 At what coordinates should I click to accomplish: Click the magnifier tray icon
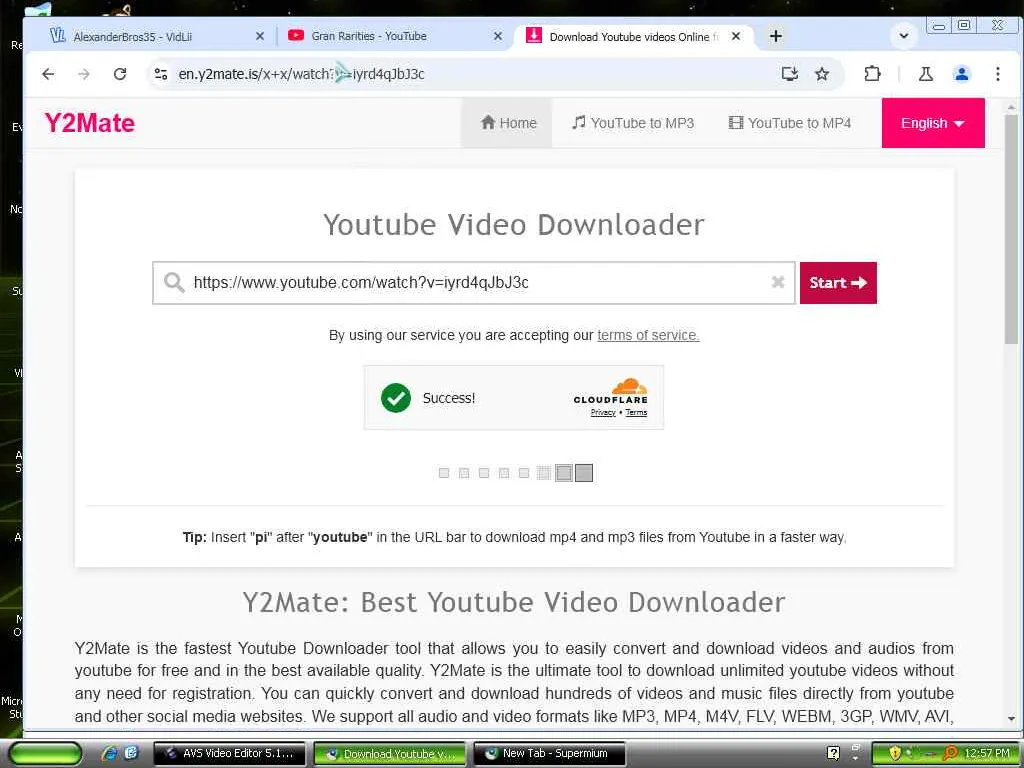click(x=950, y=754)
